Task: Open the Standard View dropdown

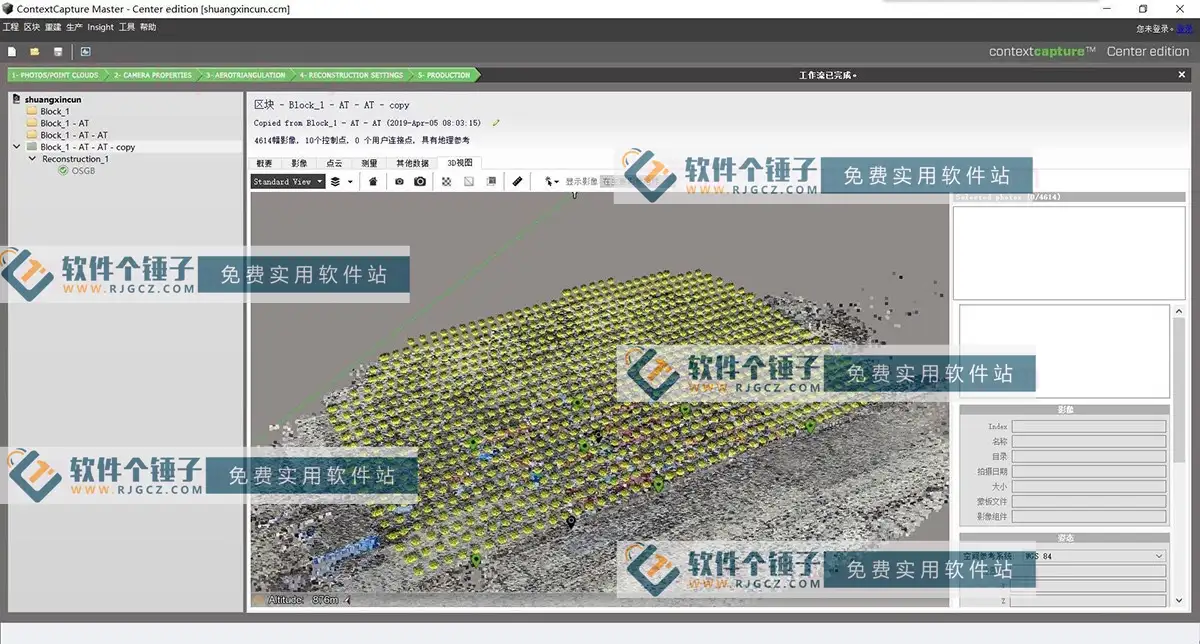Action: (x=287, y=181)
